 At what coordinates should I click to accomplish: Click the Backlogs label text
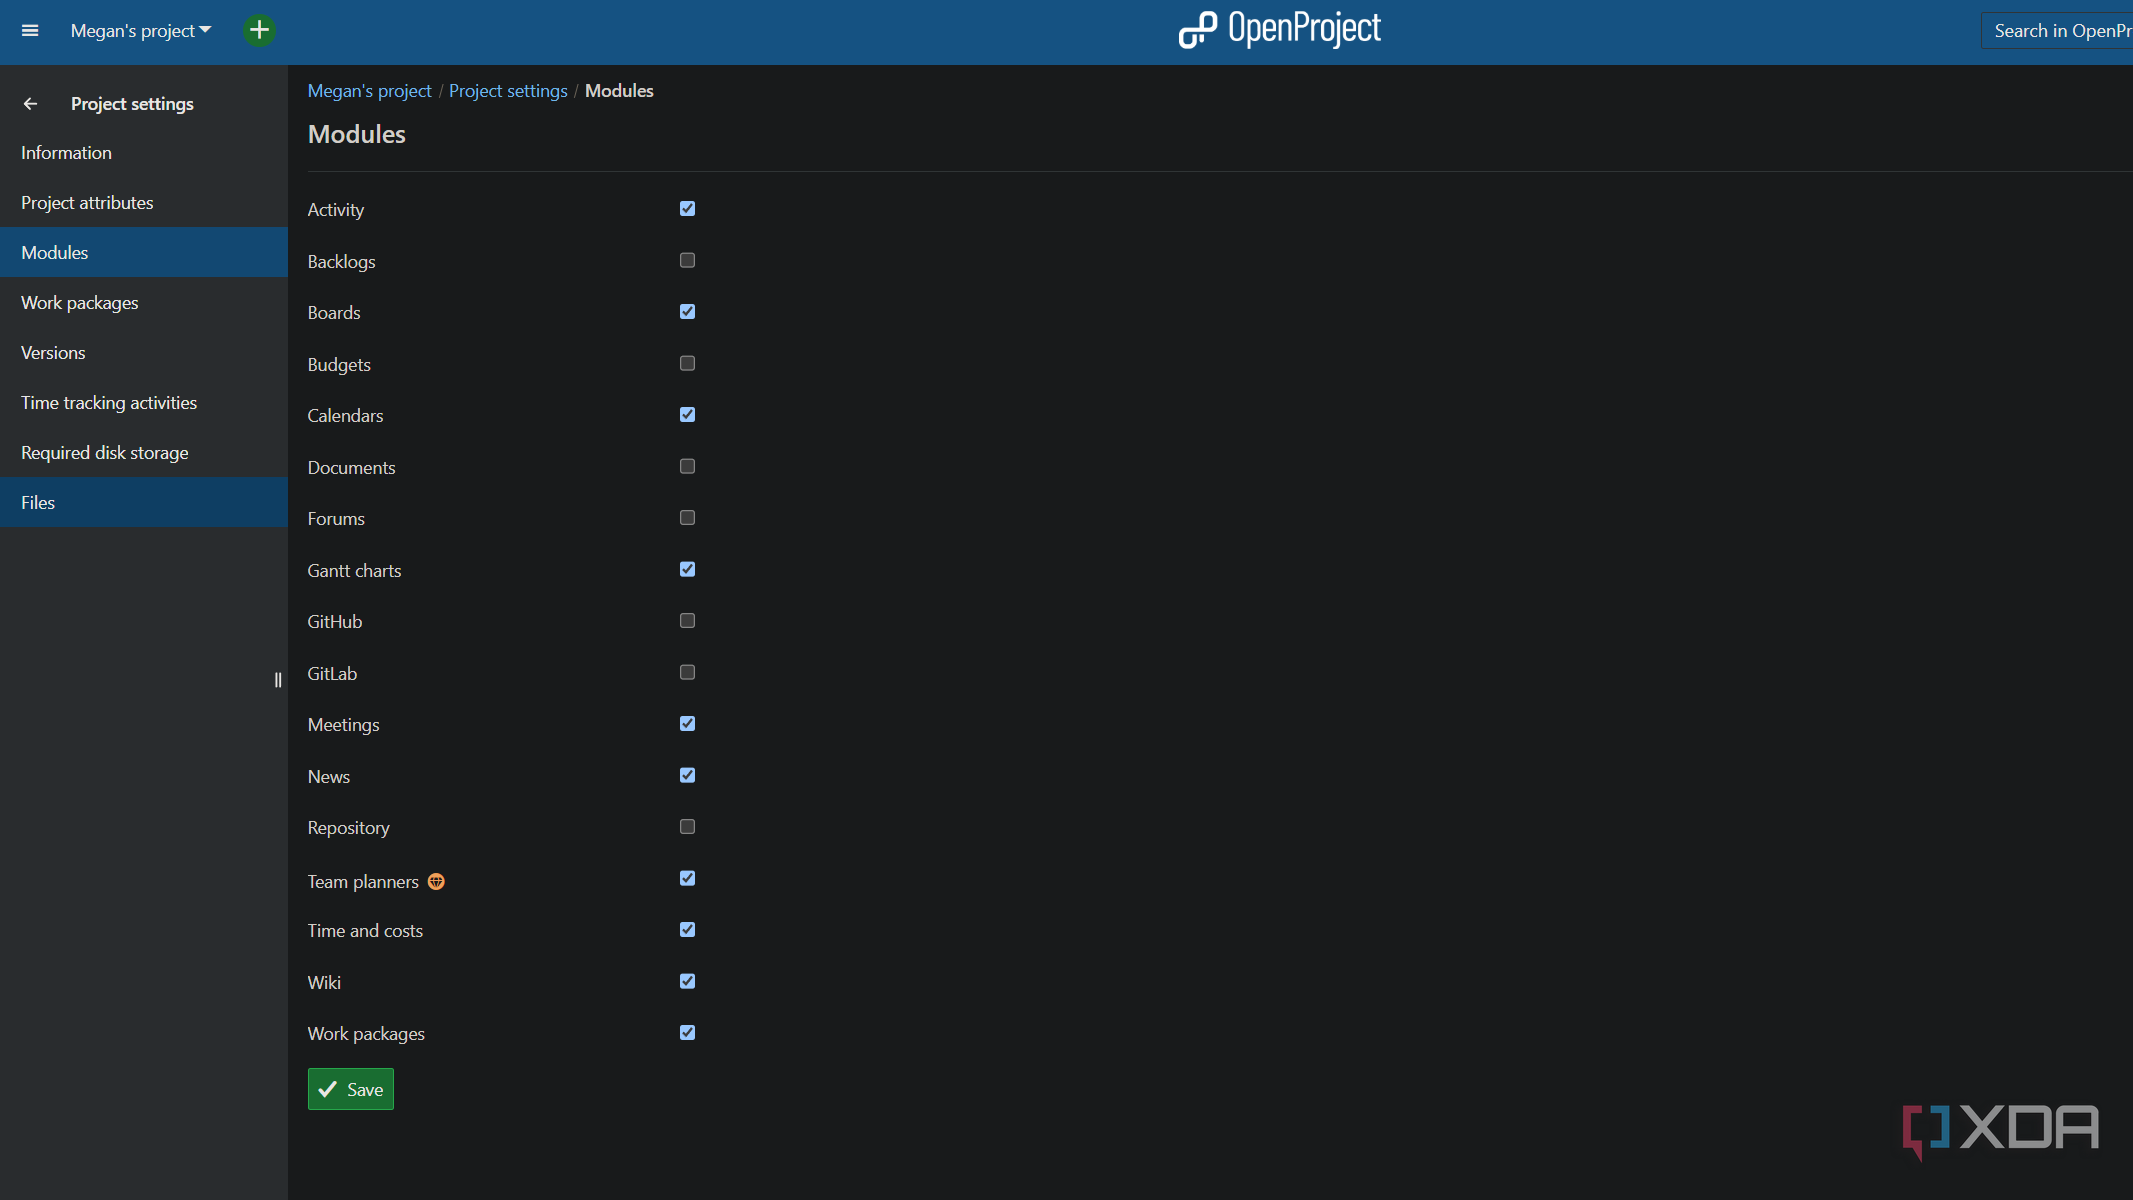tap(341, 261)
